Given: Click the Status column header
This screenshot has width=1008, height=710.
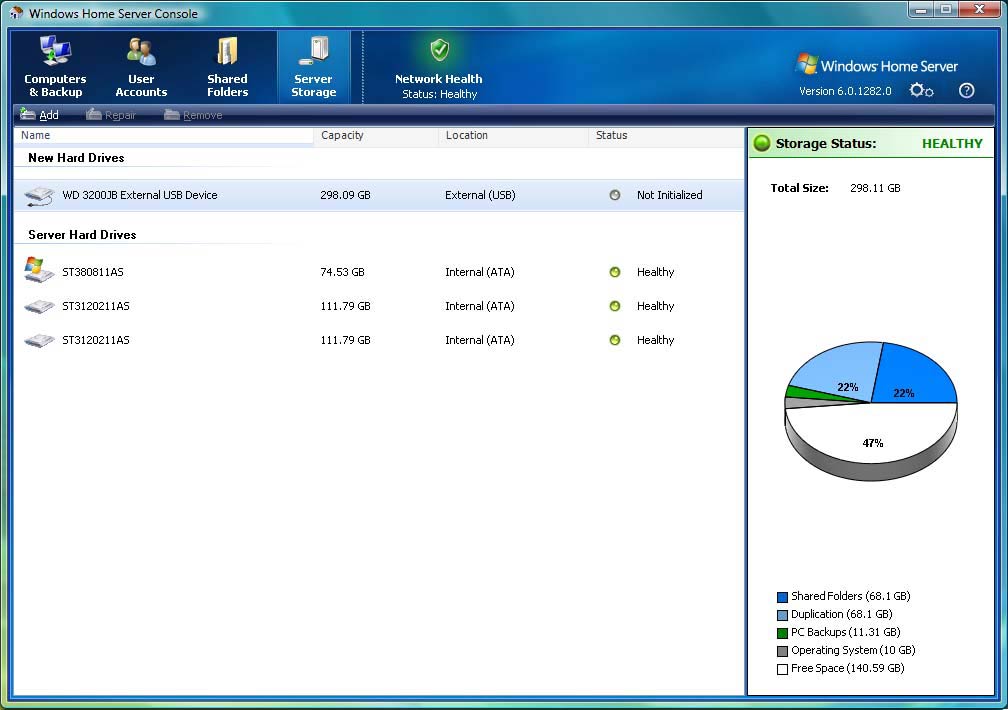Looking at the screenshot, I should click(x=611, y=135).
